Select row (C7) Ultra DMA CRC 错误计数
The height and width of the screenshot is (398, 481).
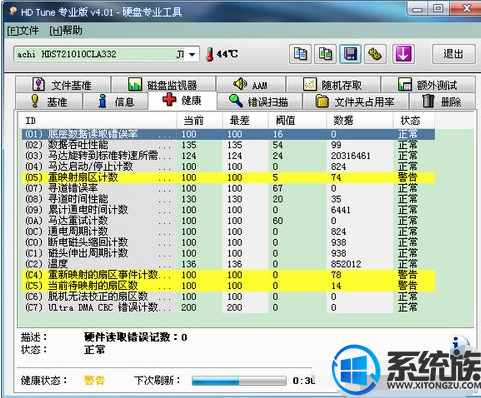pyautogui.click(x=228, y=307)
